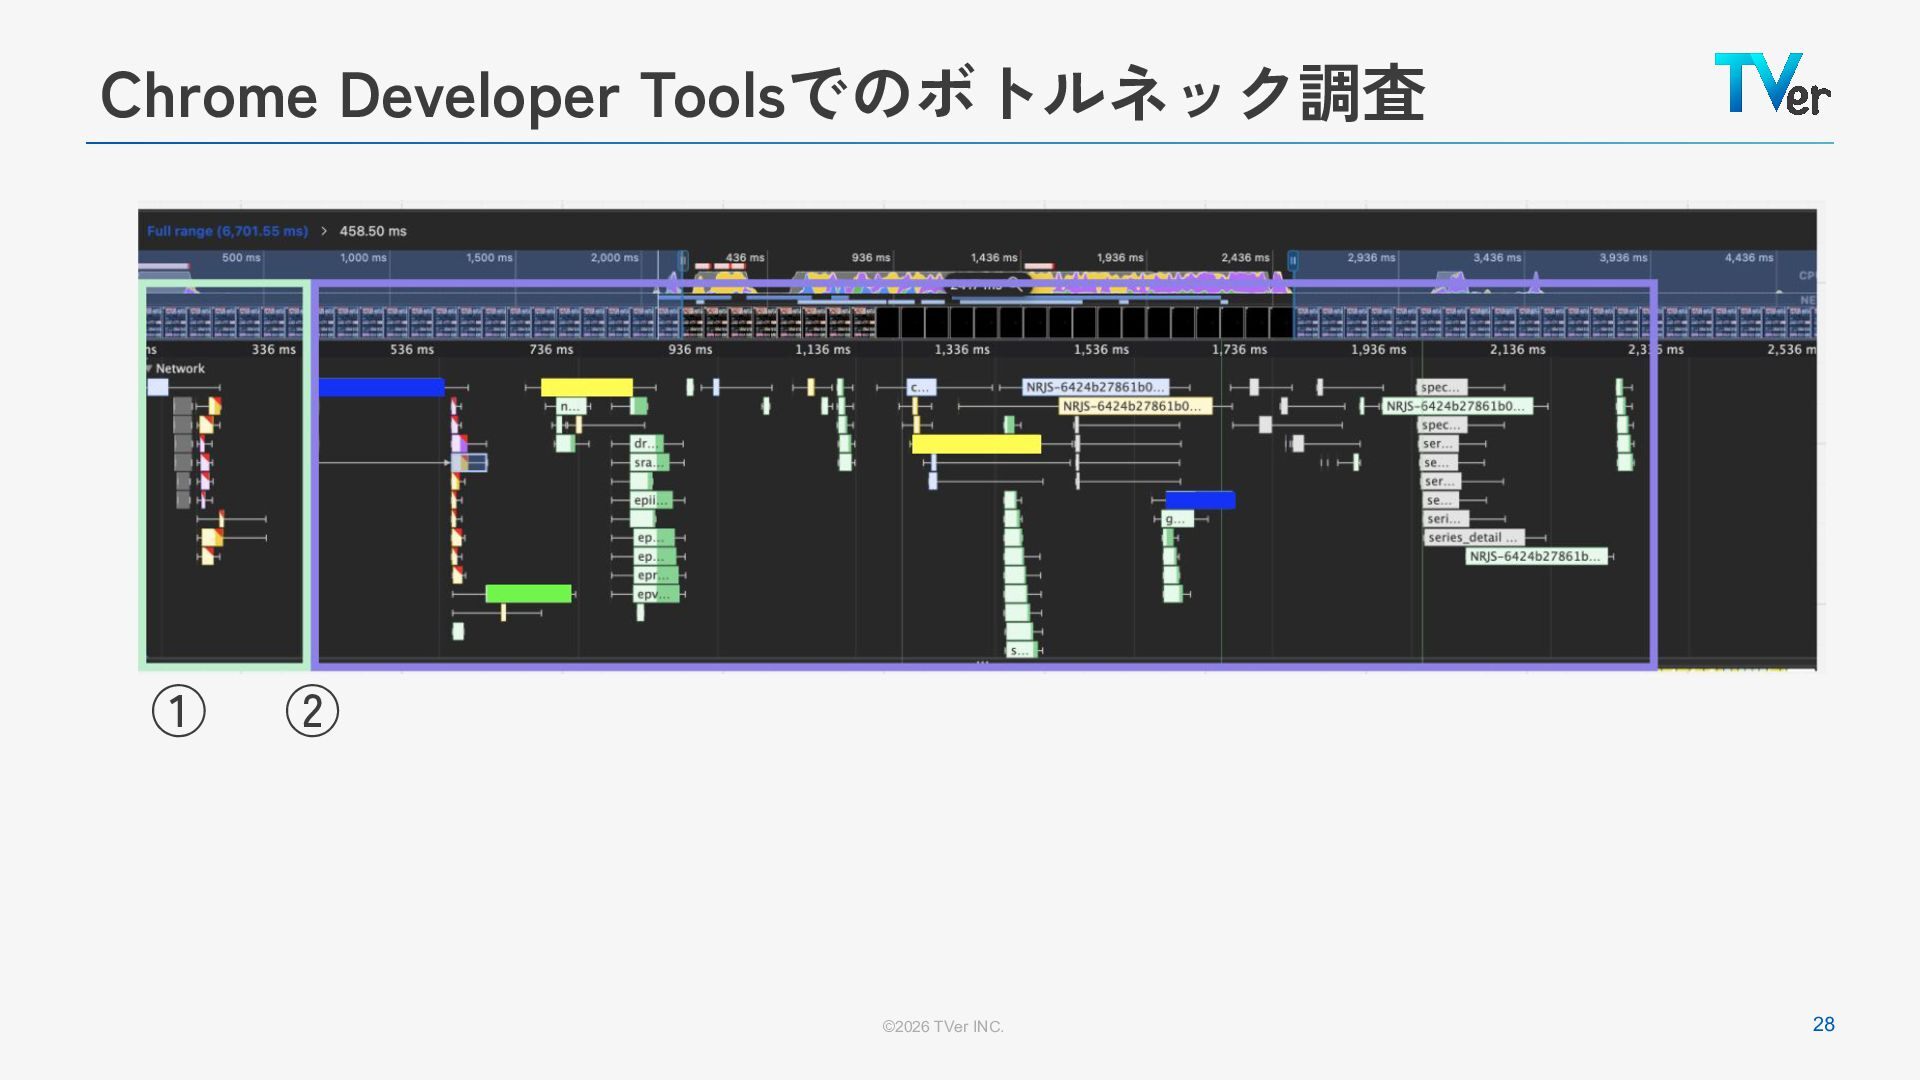This screenshot has height=1080, width=1920.
Task: Go back to Full range breadcrumb
Action: 227,231
